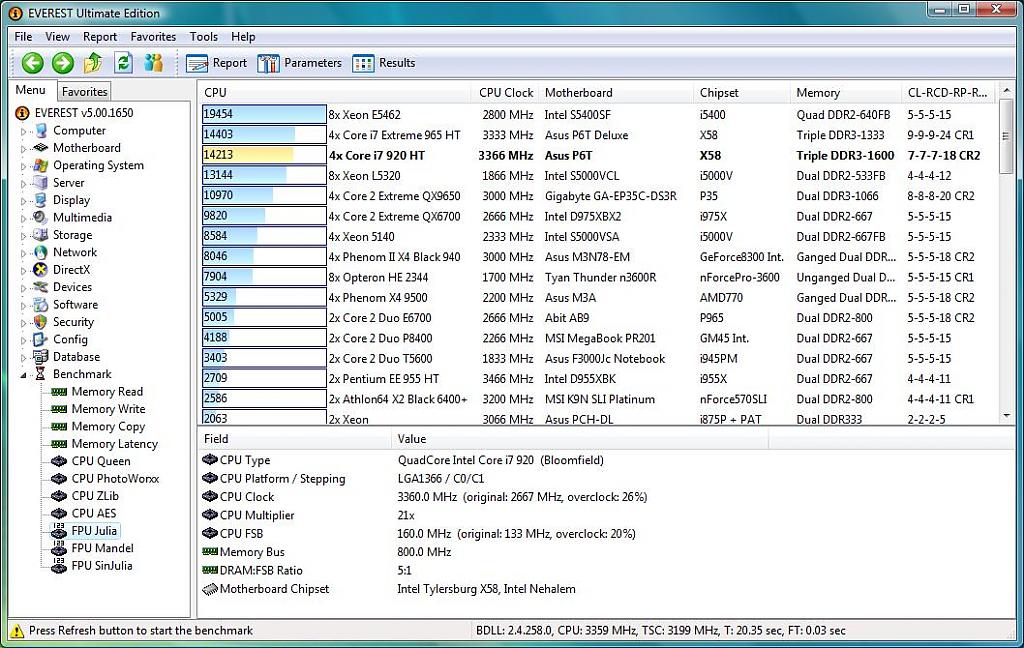Select the Security shield icon in the tree
The height and width of the screenshot is (648, 1024).
tap(40, 322)
